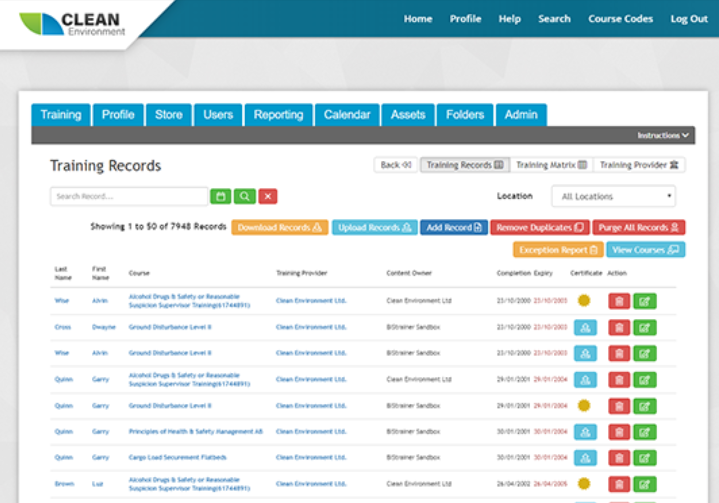719x503 pixels.
Task: Delete Brown Luz's Alcohol Drugs record
Action: (x=619, y=484)
